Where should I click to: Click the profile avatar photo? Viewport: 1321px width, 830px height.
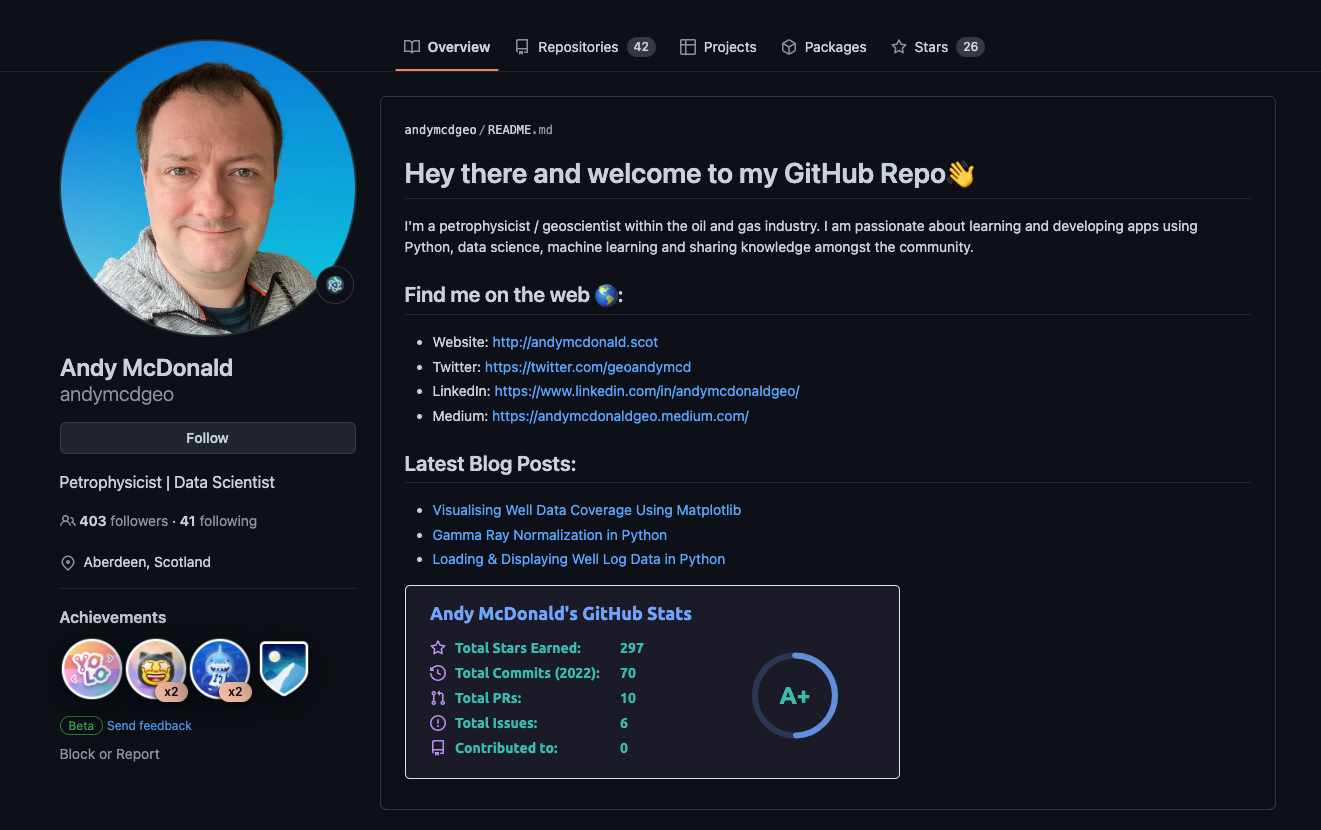tap(208, 188)
